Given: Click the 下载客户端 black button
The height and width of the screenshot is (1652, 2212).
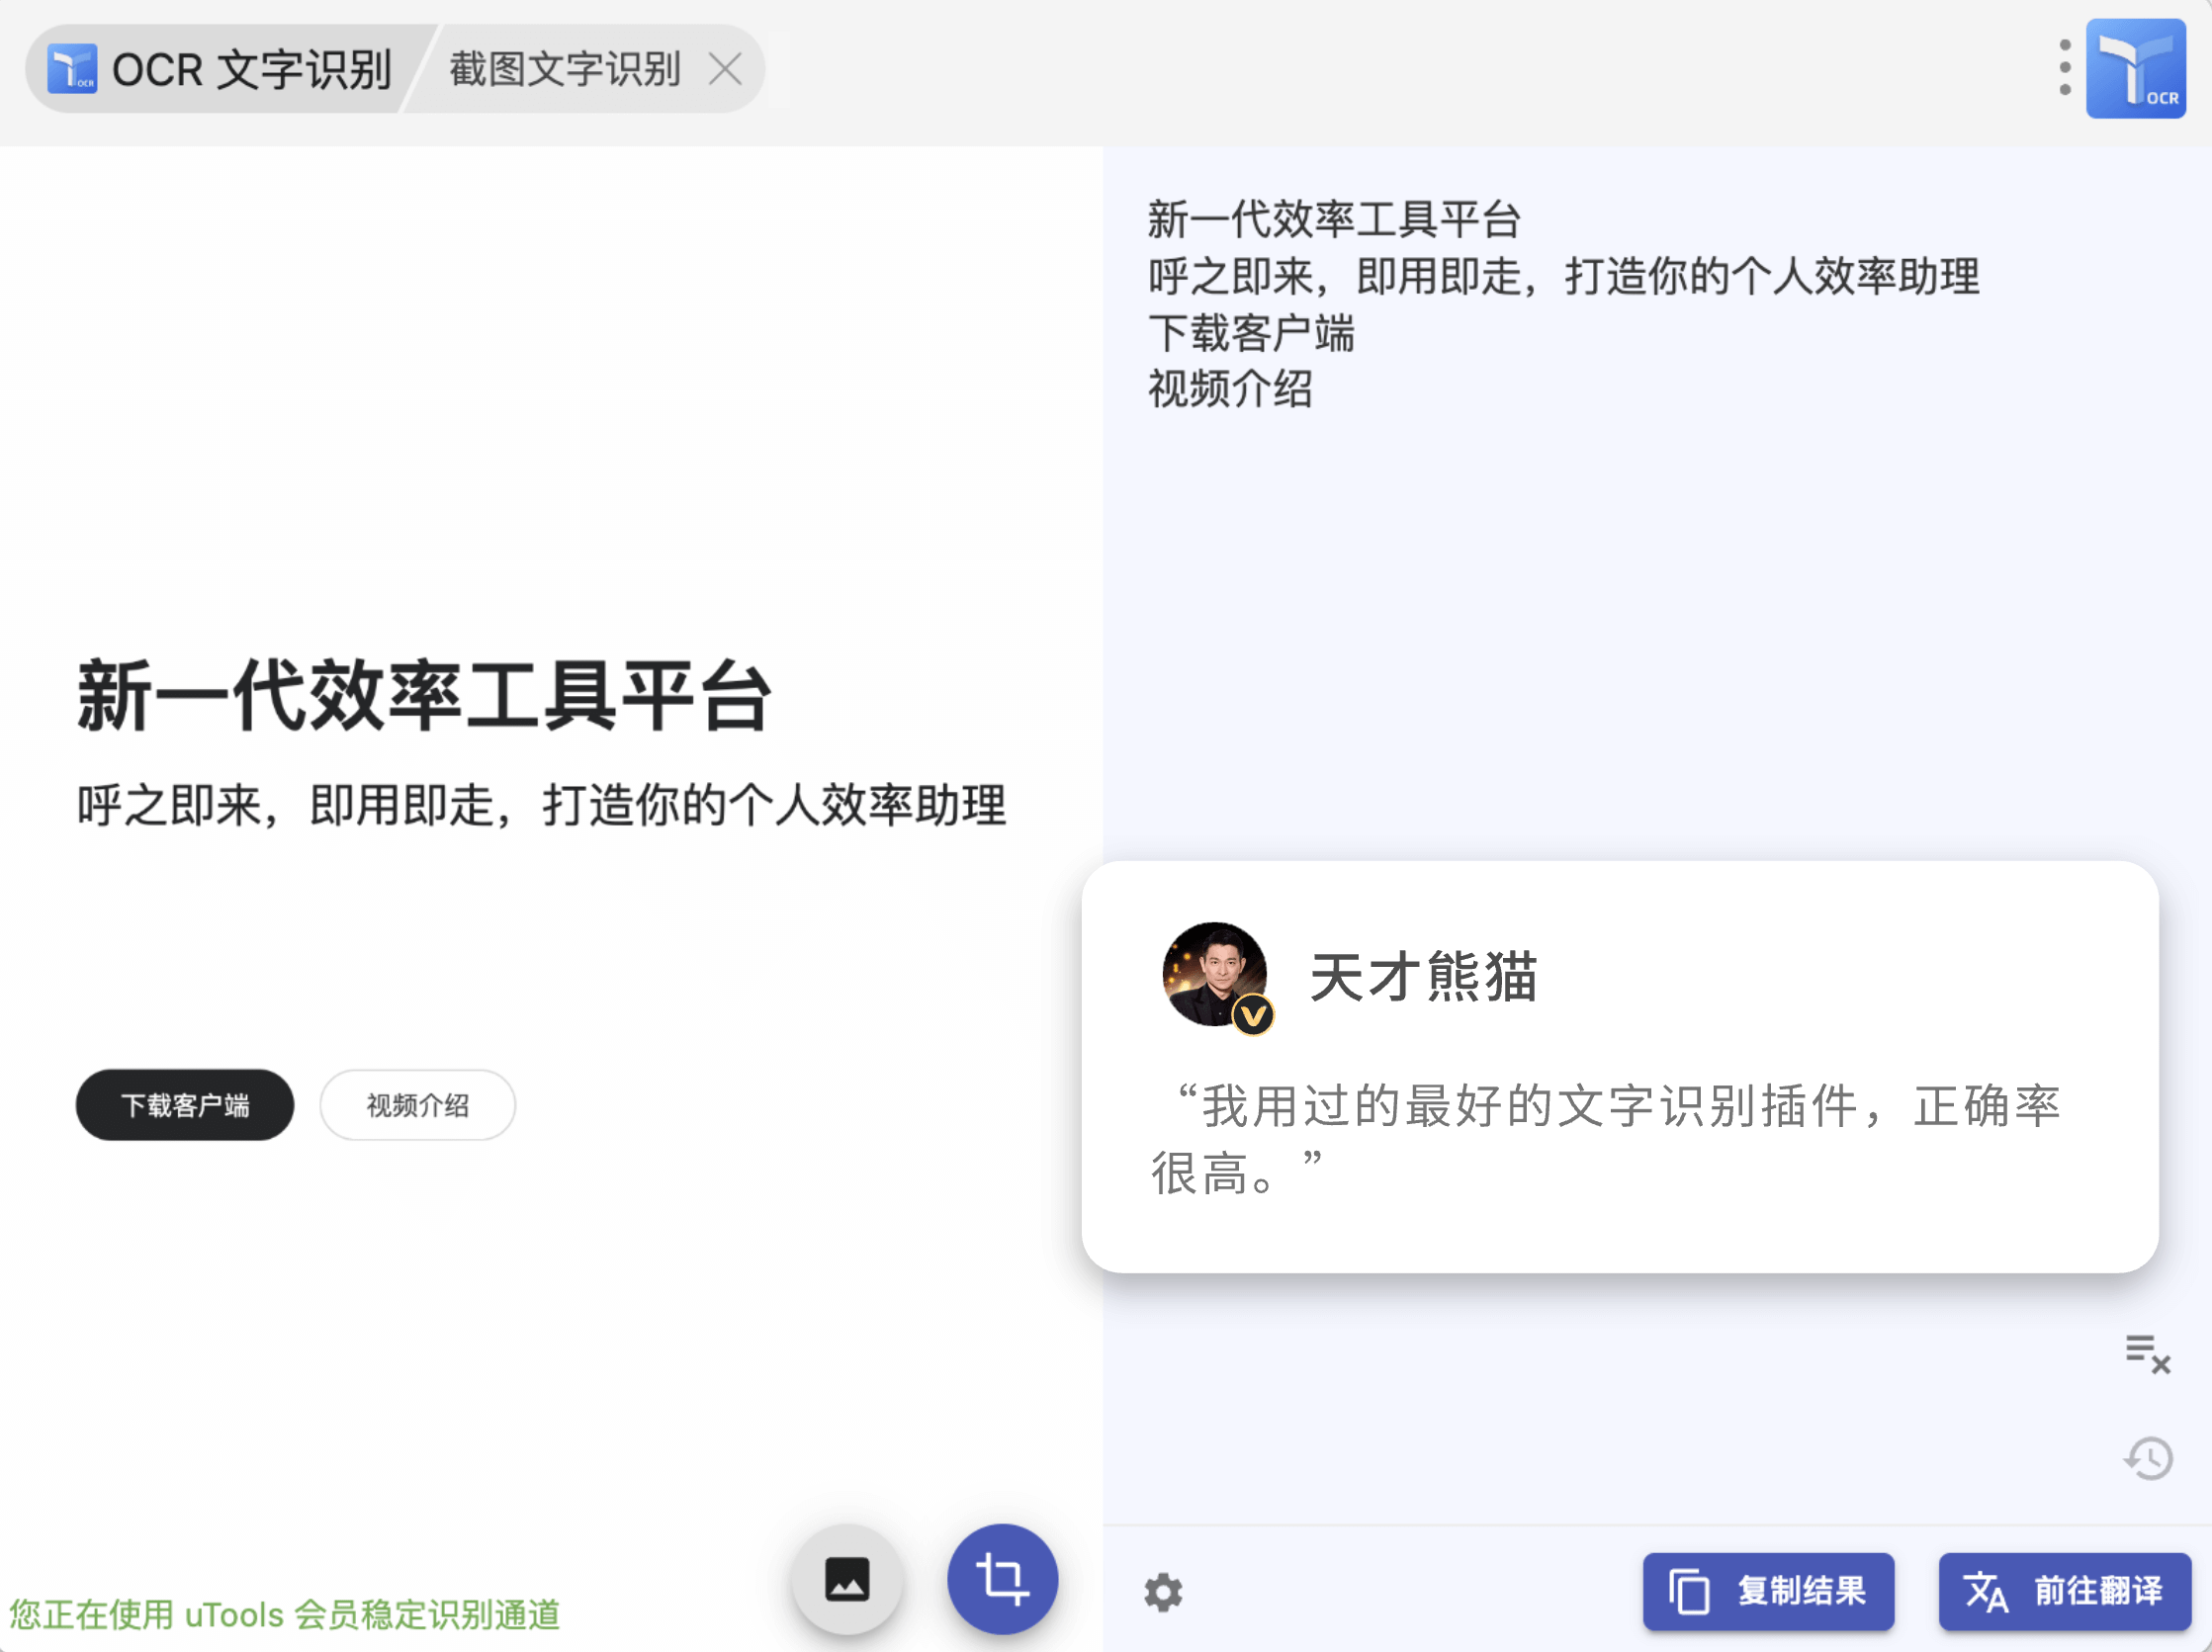Looking at the screenshot, I should coord(185,1105).
